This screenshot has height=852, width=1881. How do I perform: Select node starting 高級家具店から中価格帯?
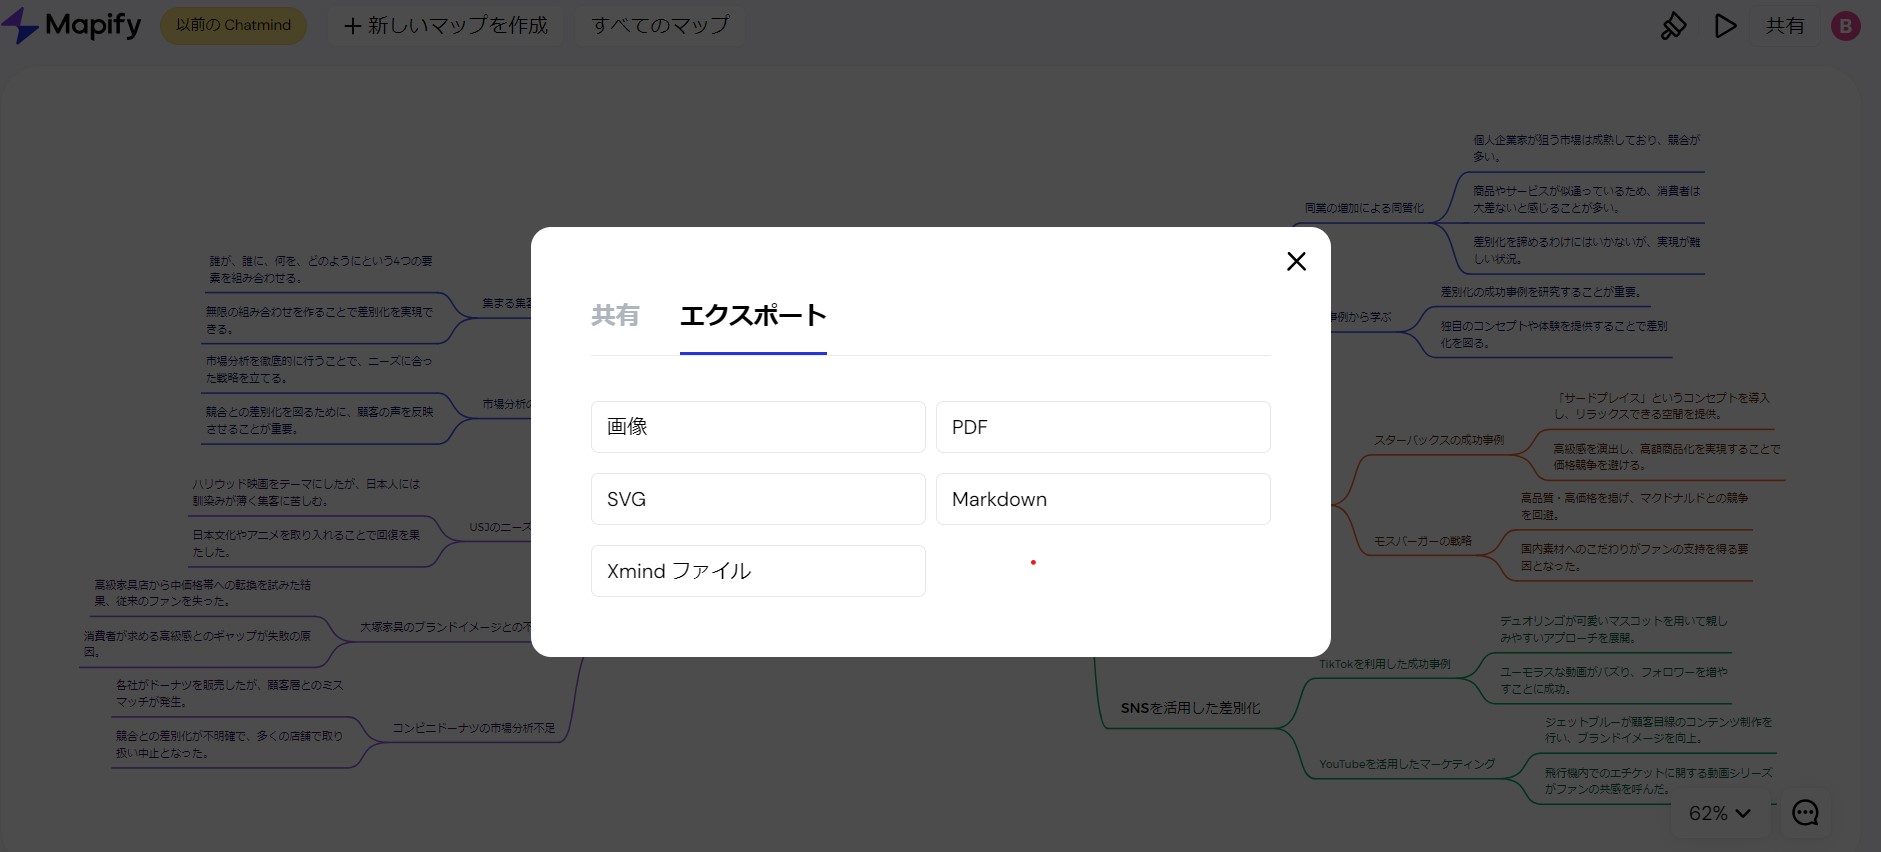tap(202, 592)
